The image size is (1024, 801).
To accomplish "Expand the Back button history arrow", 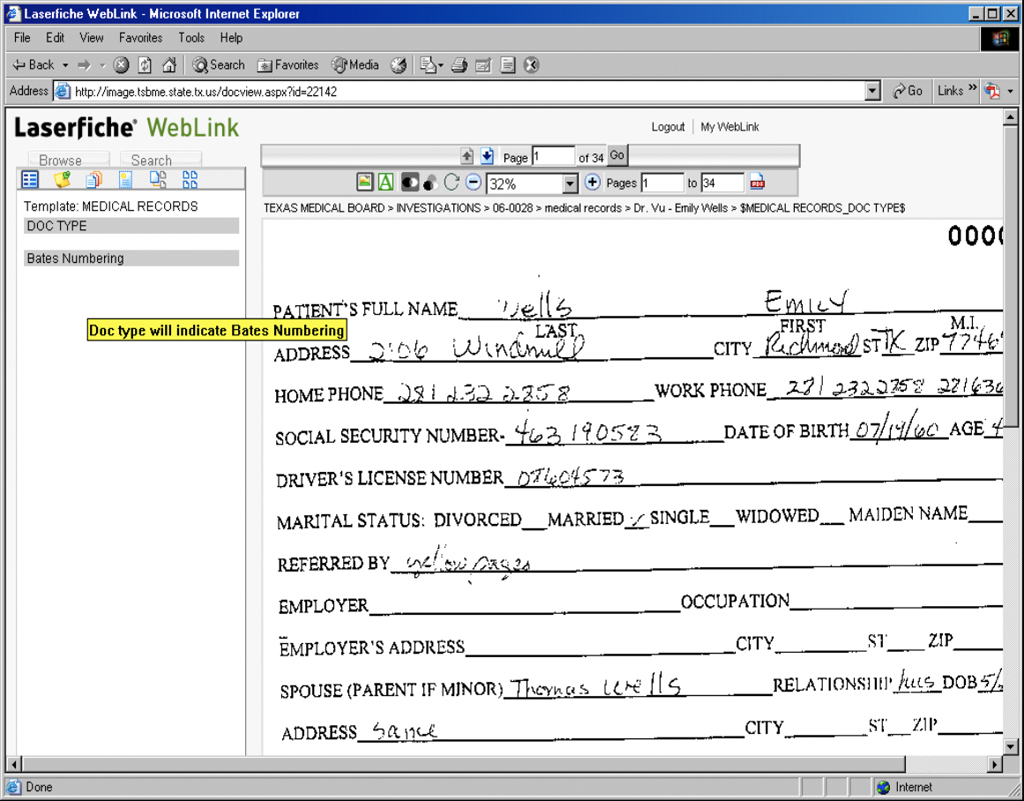I will click(x=65, y=65).
